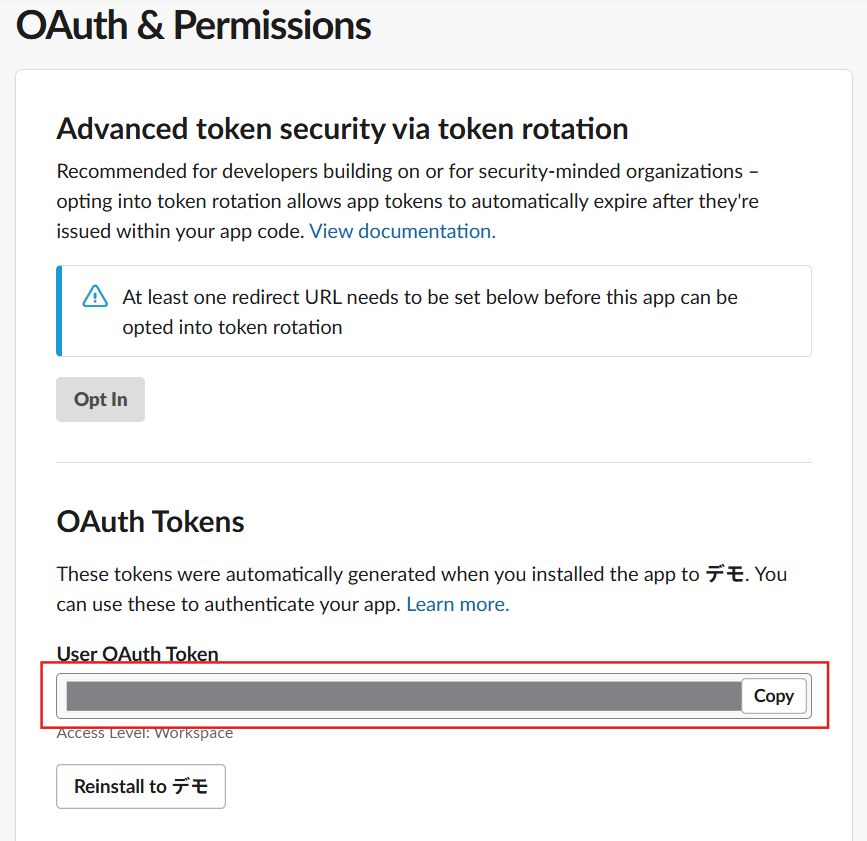The image size is (867, 841).
Task: Open the View documentation link
Action: coord(402,231)
